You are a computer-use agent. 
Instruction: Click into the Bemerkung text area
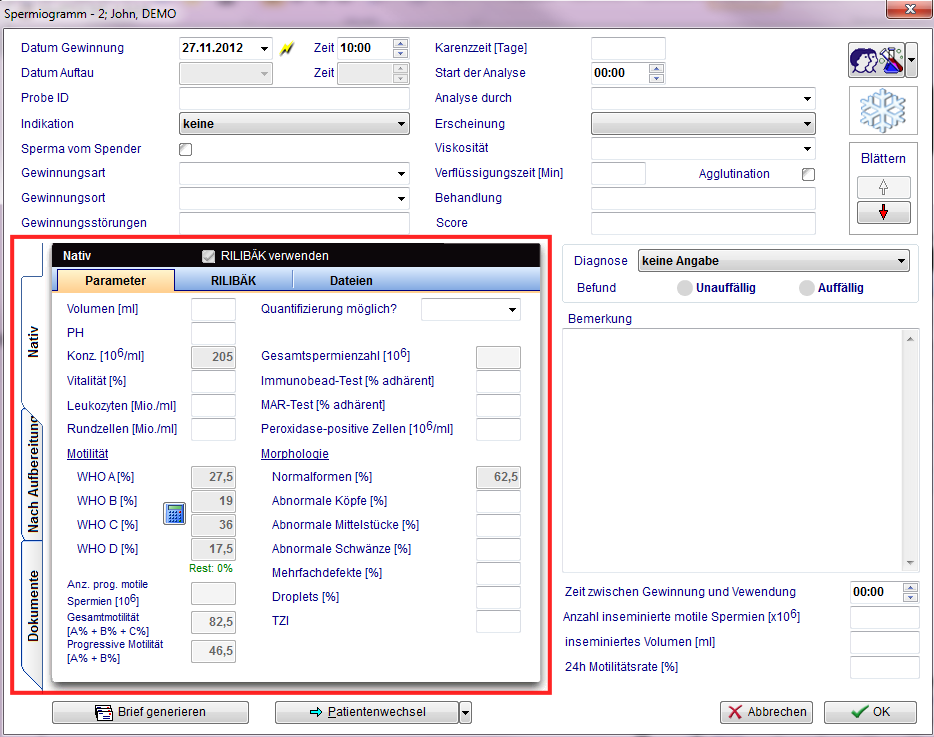[733, 450]
